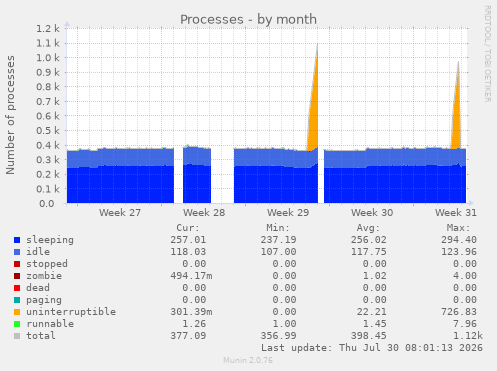Click the 'Week 27' x-axis label
497x371 pixels.
120,213
